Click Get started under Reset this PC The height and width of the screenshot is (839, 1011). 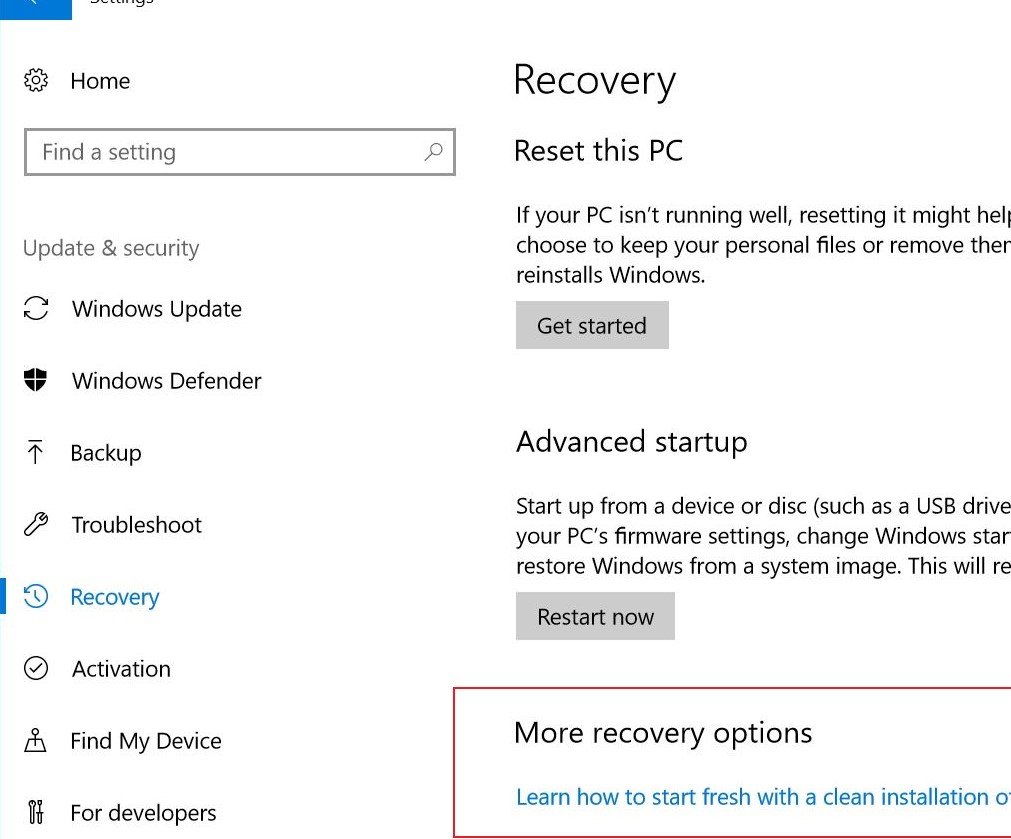pyautogui.click(x=592, y=325)
